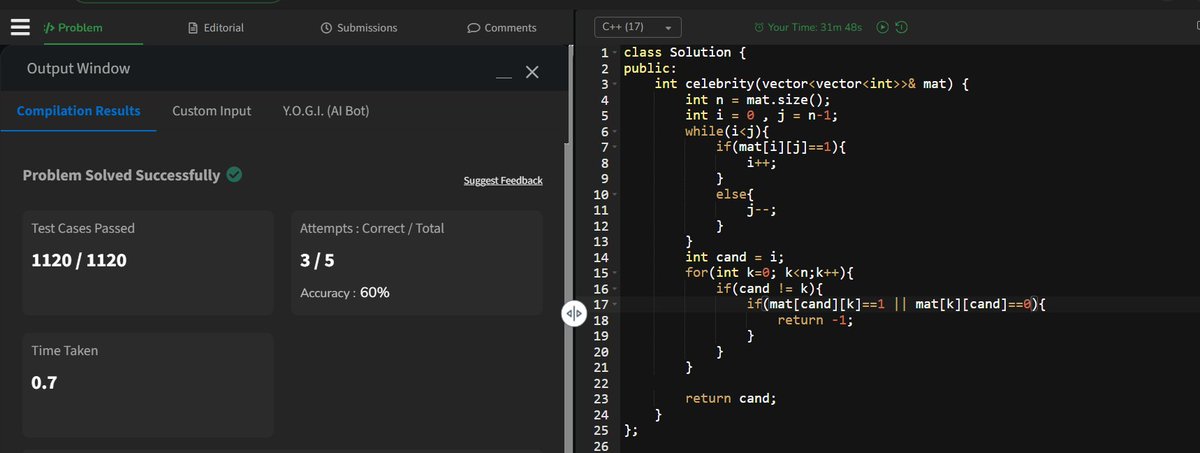Click line number 14 in the editor gutter

[x=601, y=257]
